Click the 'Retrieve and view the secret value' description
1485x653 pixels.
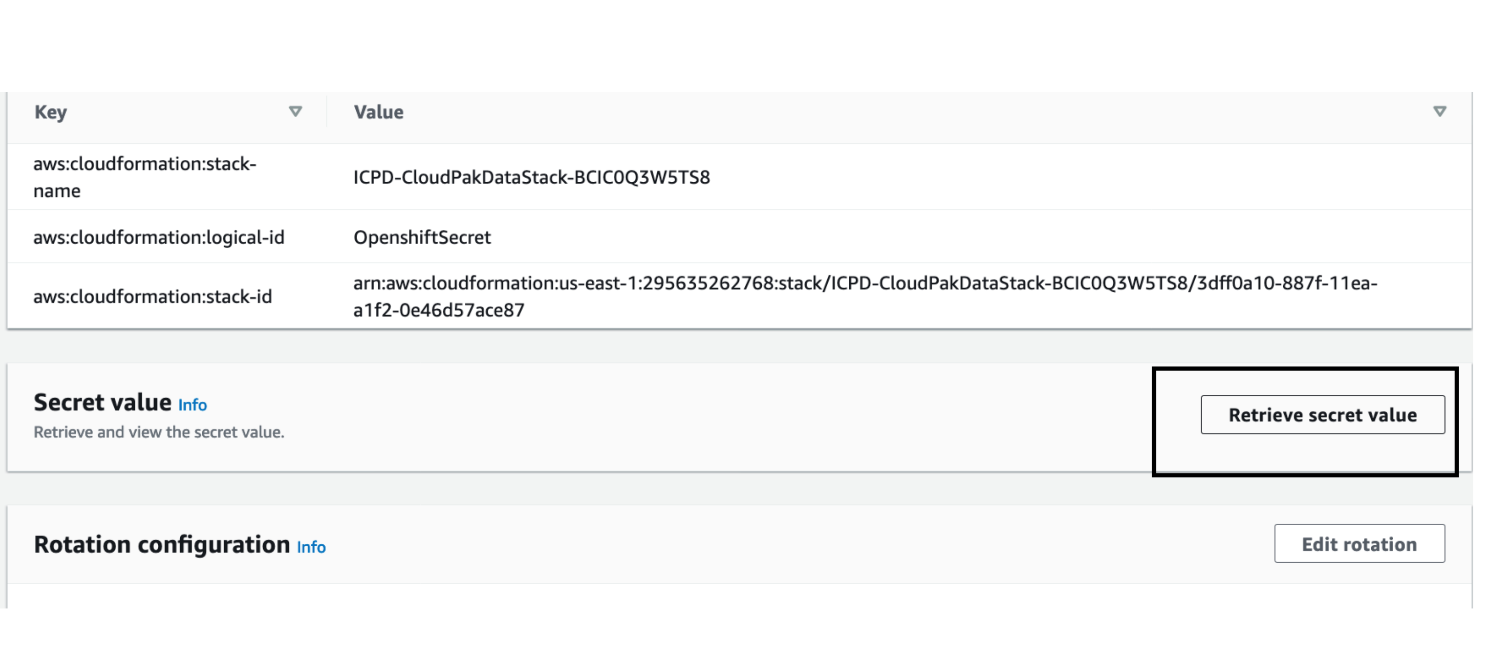[x=159, y=433]
